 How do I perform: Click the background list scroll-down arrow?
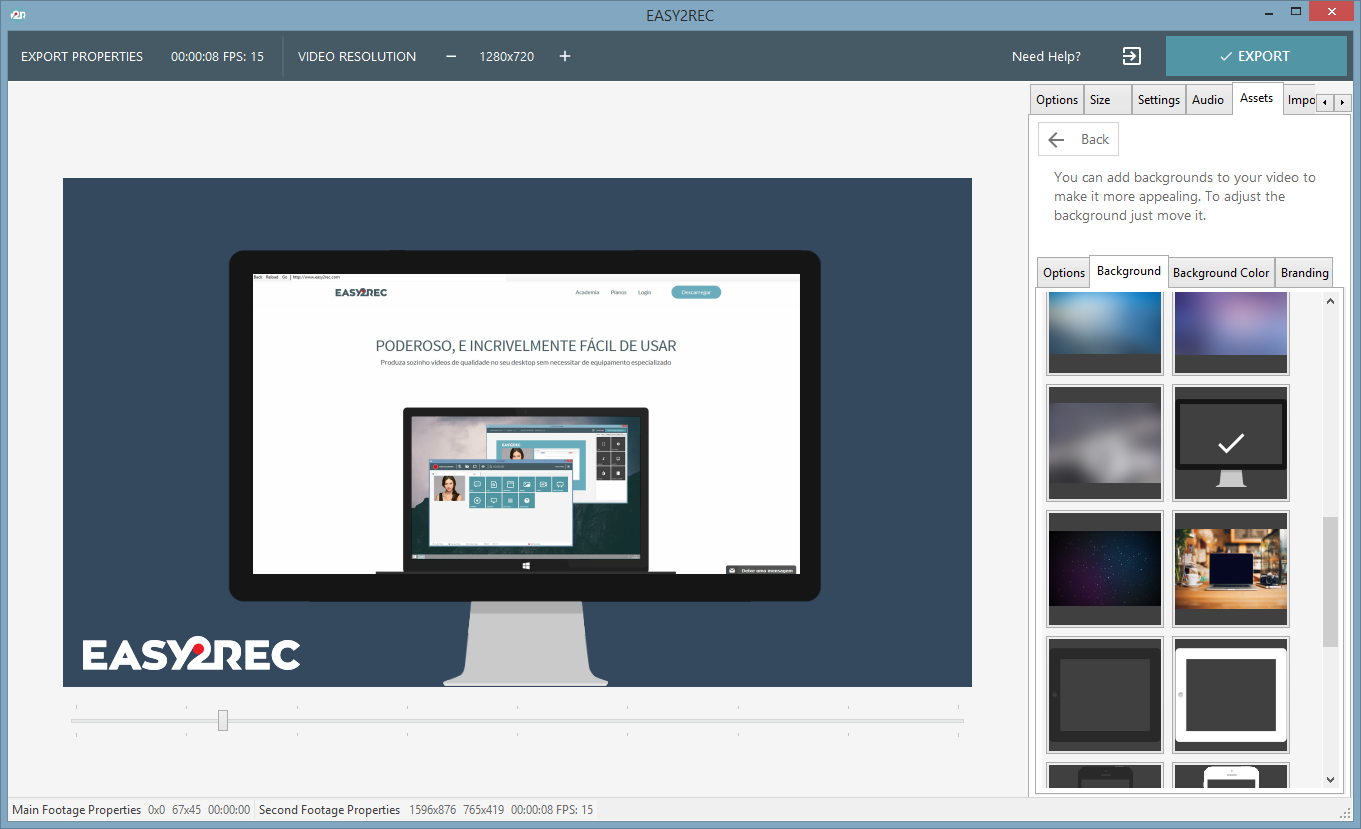[1330, 779]
